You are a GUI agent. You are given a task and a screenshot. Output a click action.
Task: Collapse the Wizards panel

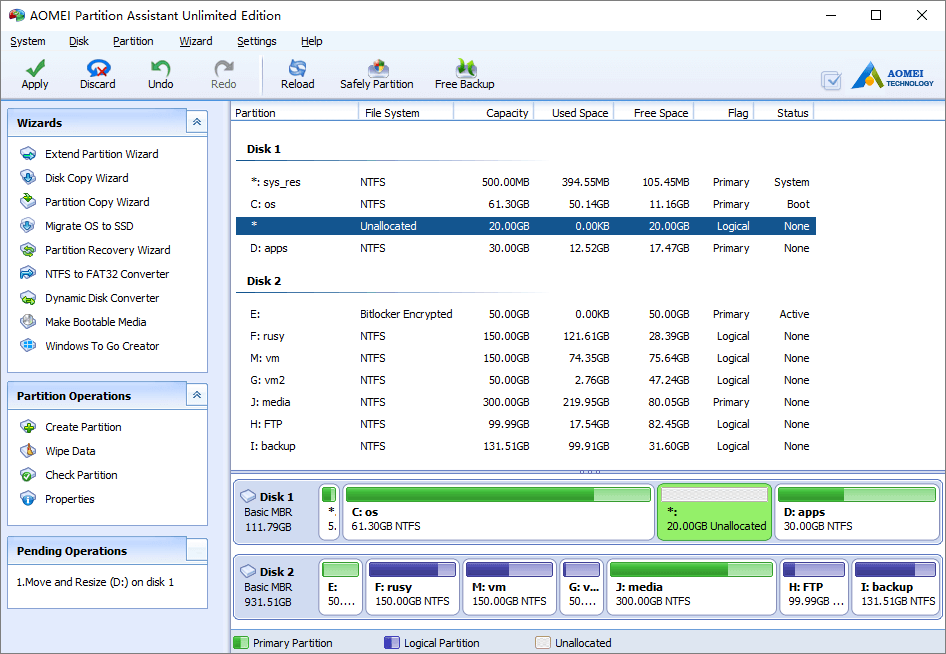197,122
